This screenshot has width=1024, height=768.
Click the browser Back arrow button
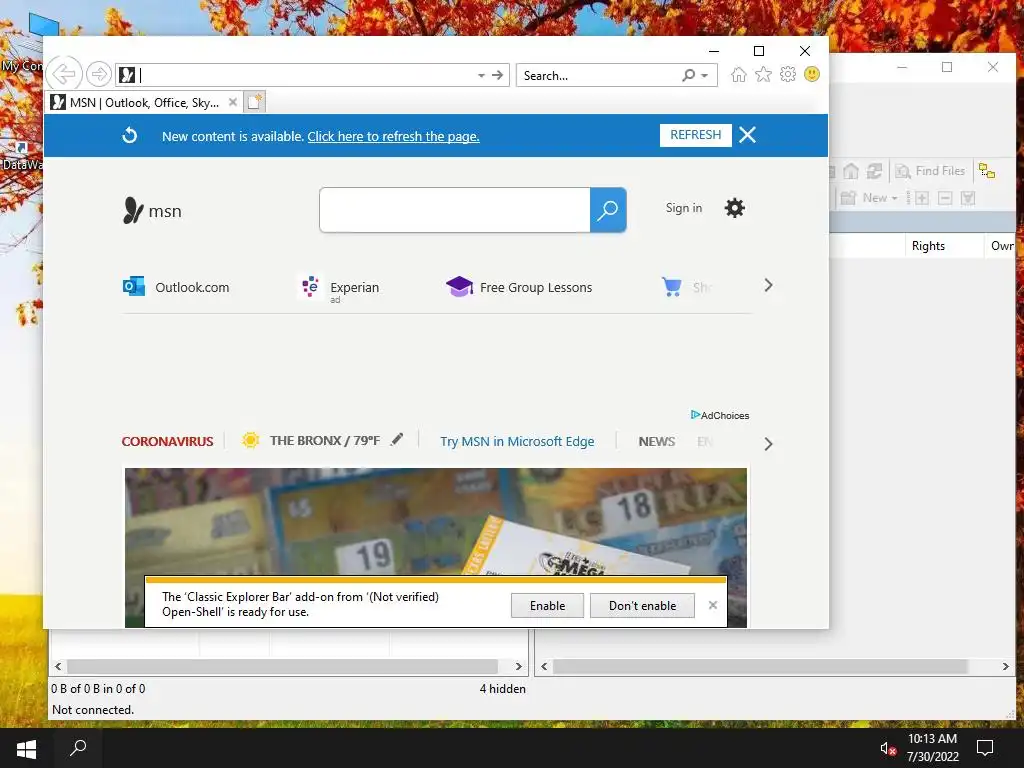(x=64, y=74)
